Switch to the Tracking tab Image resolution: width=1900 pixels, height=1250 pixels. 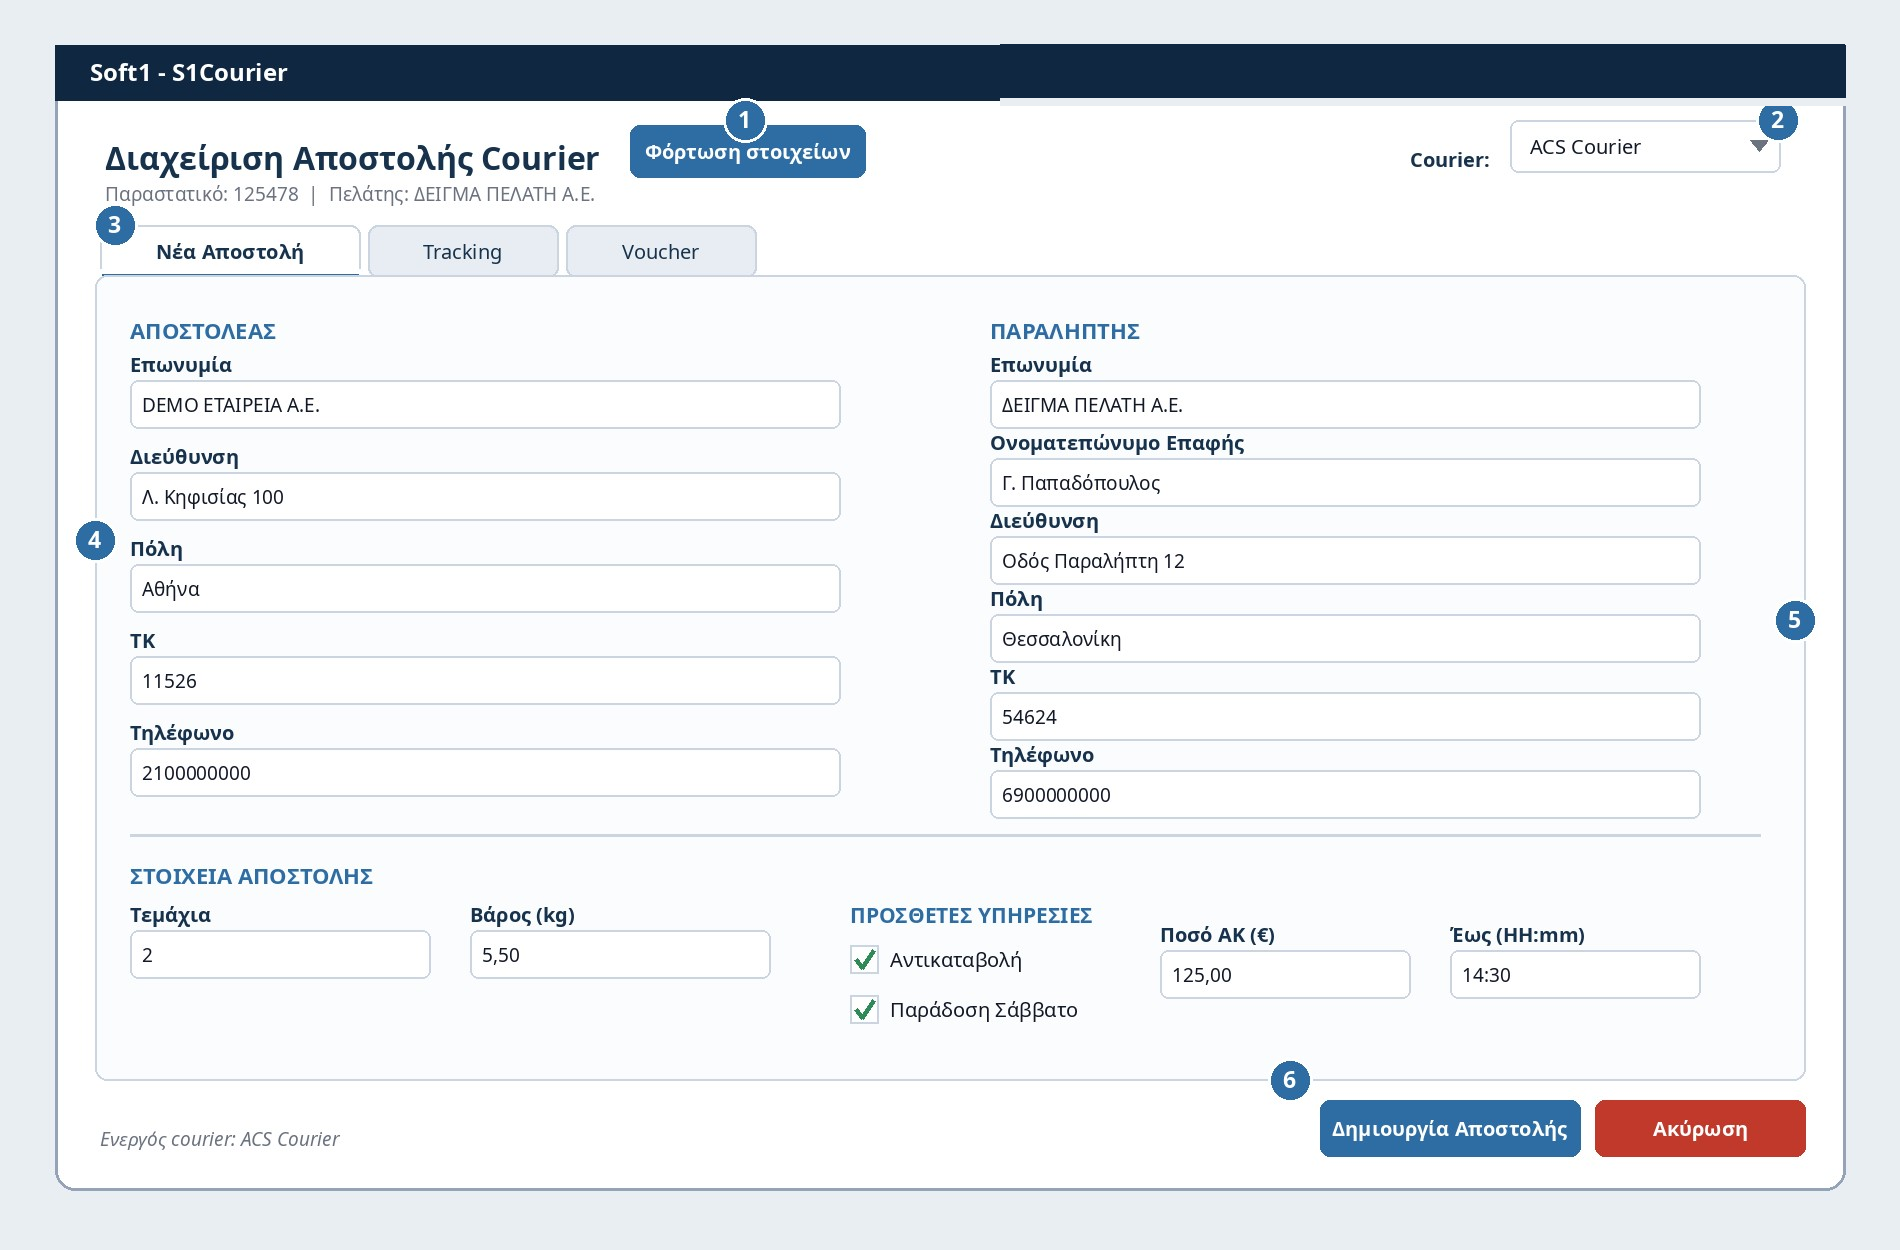tap(462, 251)
